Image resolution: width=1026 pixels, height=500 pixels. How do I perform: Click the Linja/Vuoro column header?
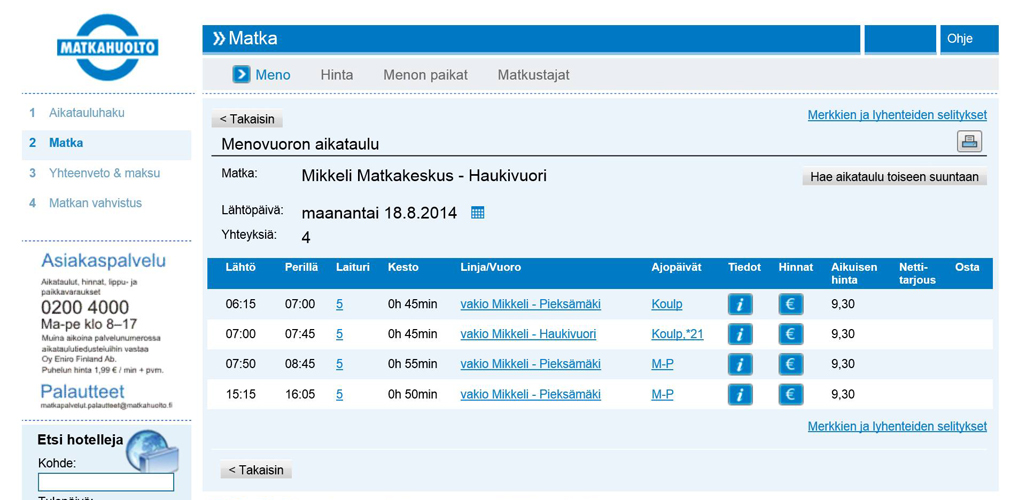click(491, 267)
